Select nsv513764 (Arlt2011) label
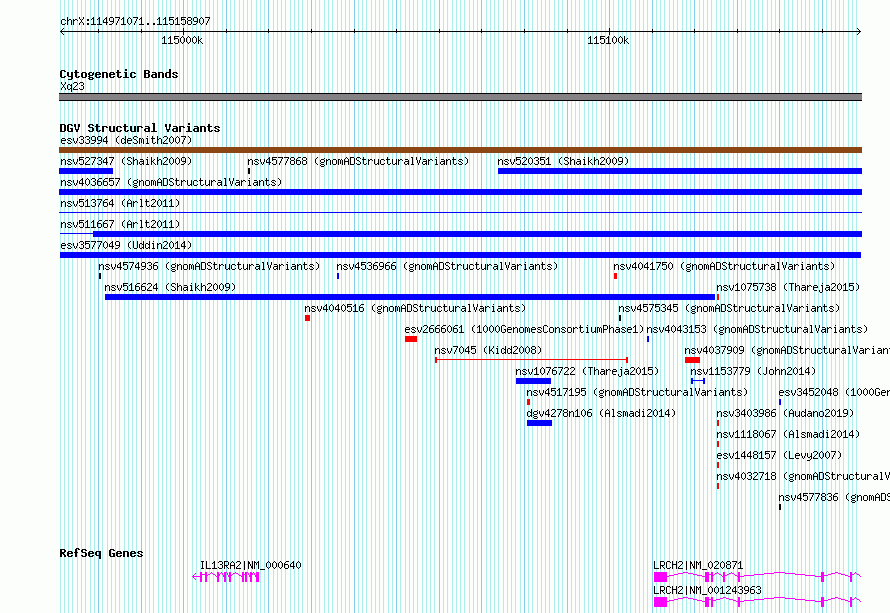Image resolution: width=890 pixels, height=613 pixels. [120, 203]
